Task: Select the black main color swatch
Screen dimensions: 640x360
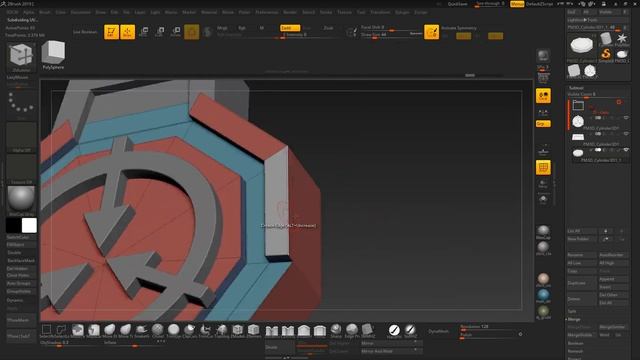Action: 13,225
